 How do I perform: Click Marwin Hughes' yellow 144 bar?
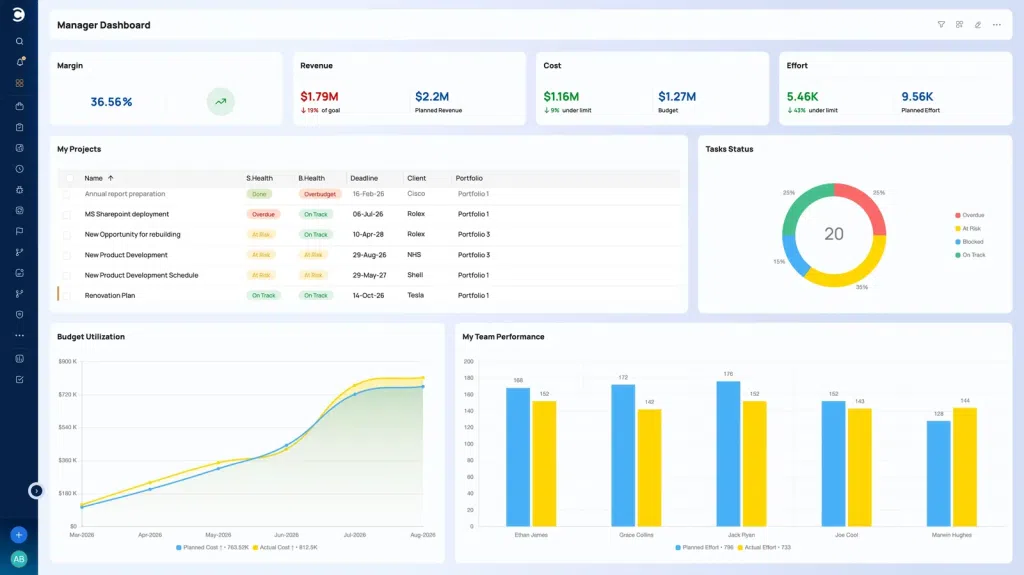(965, 467)
